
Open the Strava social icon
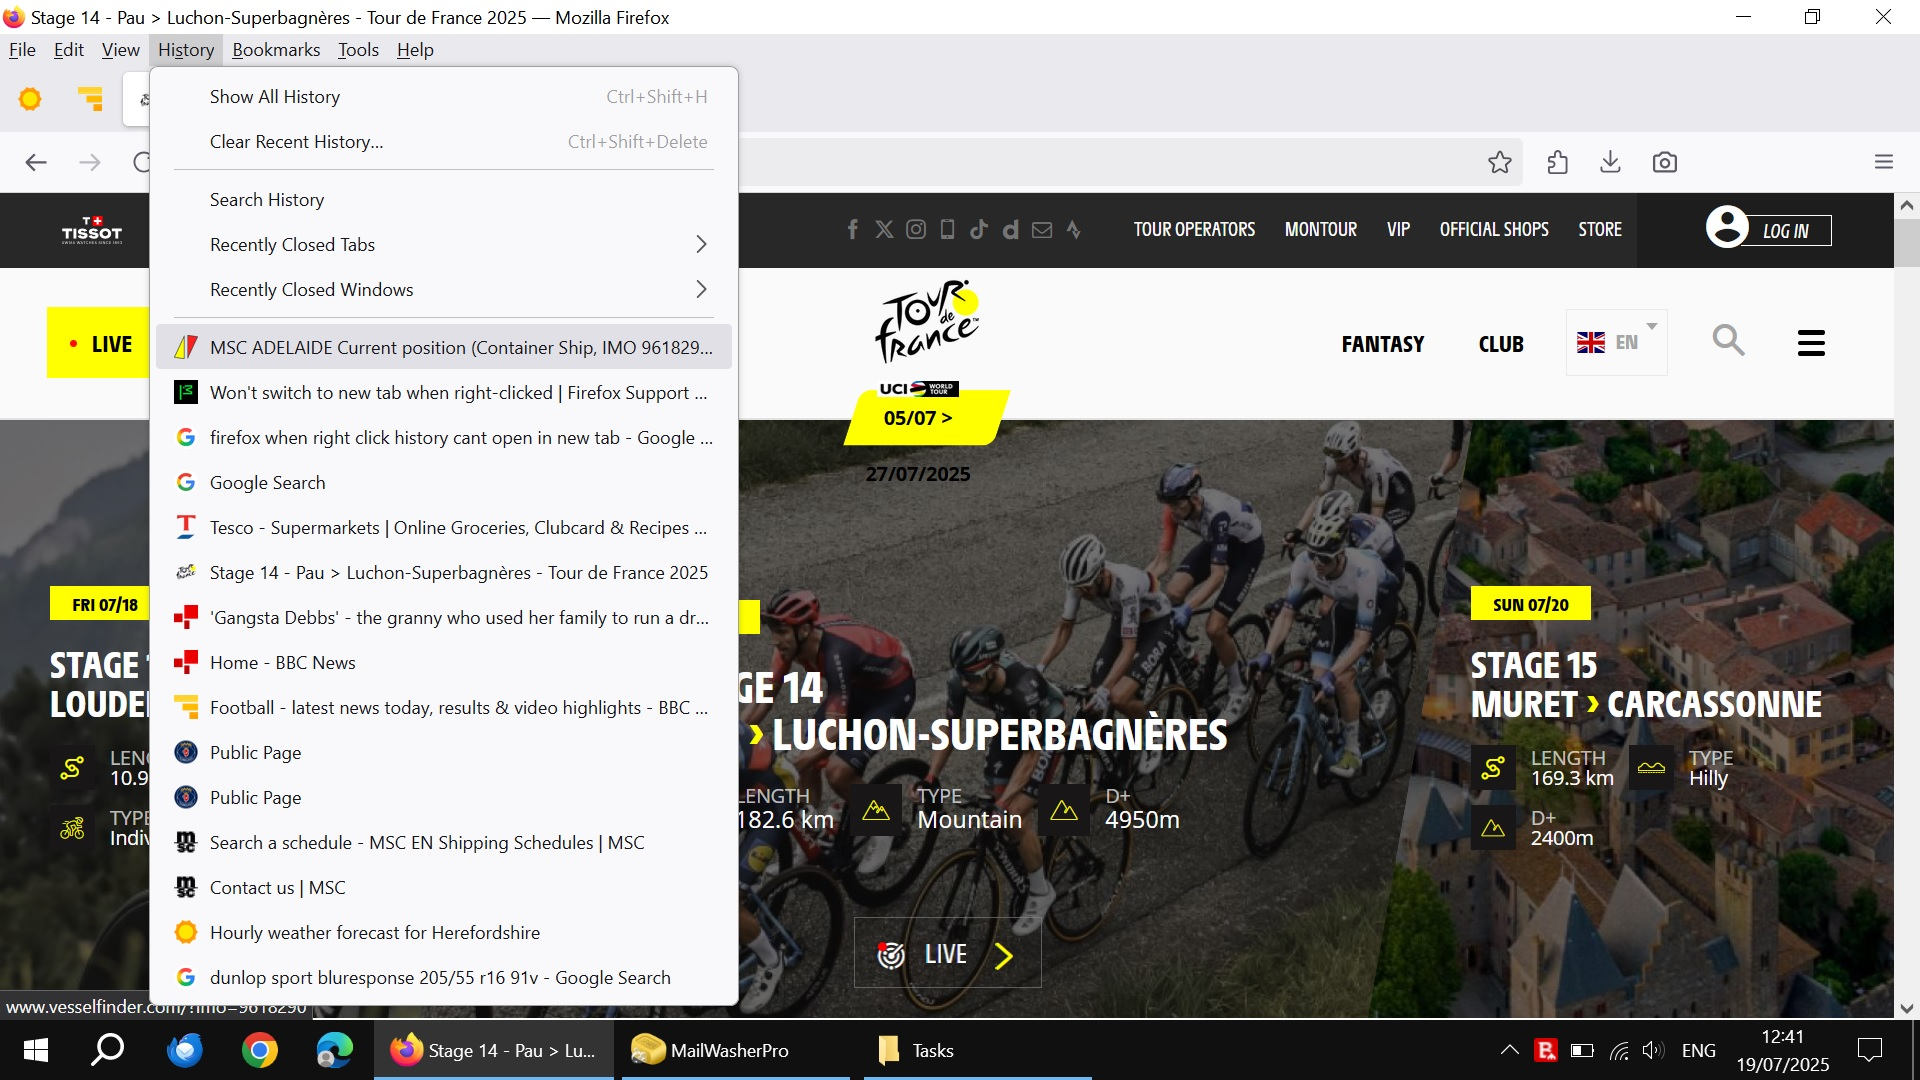pyautogui.click(x=1074, y=230)
